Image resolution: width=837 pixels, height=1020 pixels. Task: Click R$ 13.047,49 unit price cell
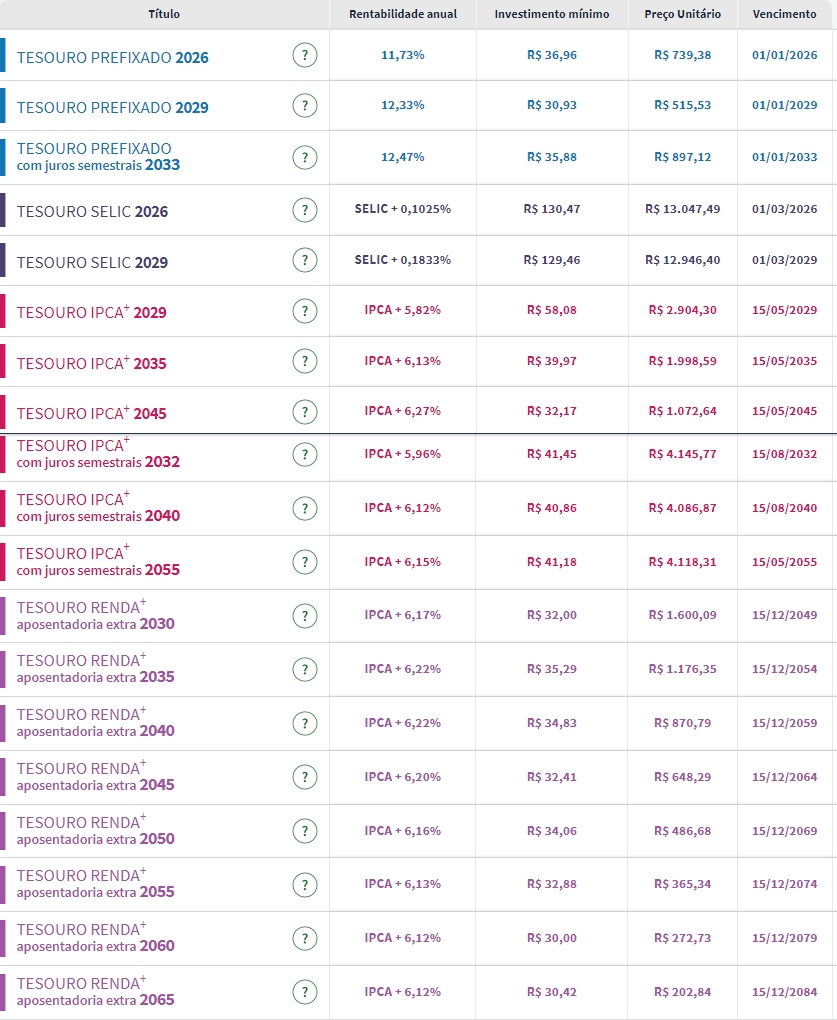click(x=683, y=209)
